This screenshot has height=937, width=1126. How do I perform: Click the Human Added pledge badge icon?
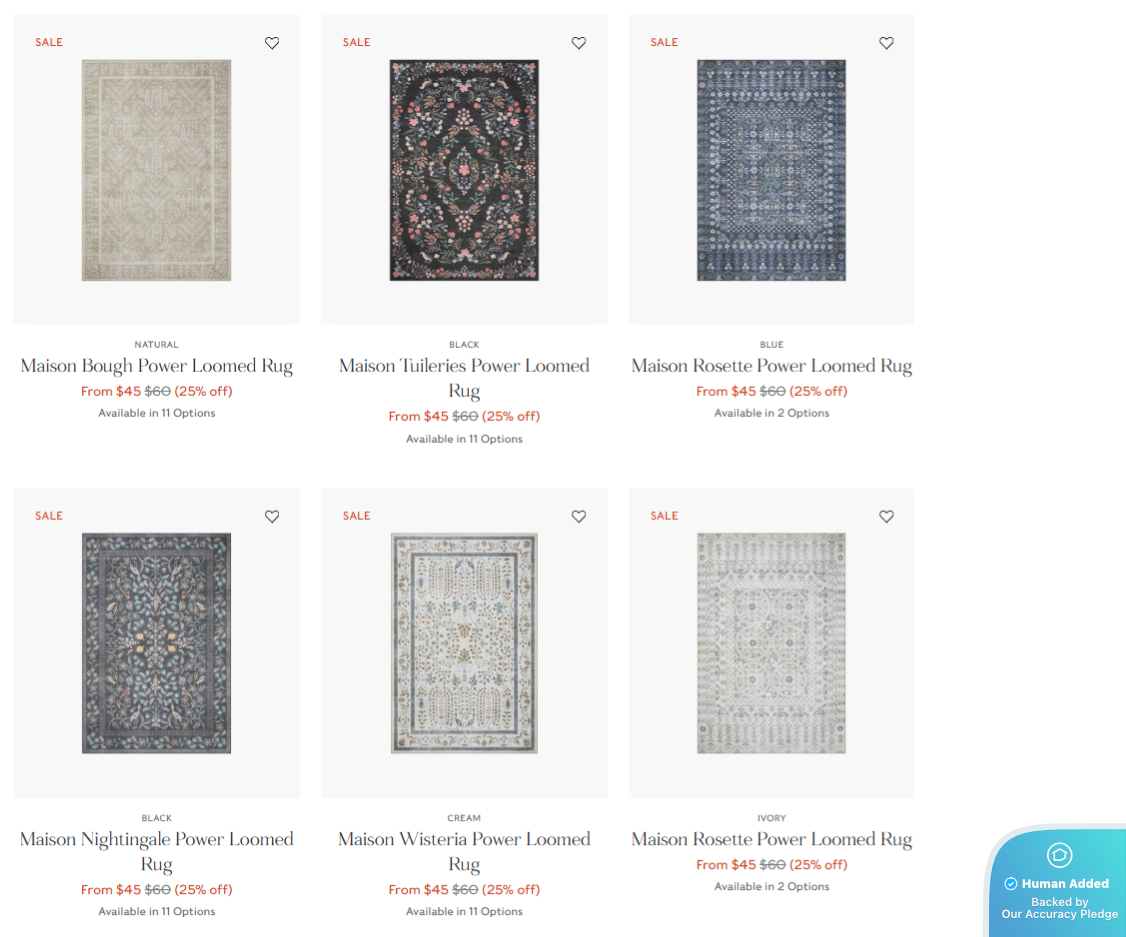point(1059,855)
